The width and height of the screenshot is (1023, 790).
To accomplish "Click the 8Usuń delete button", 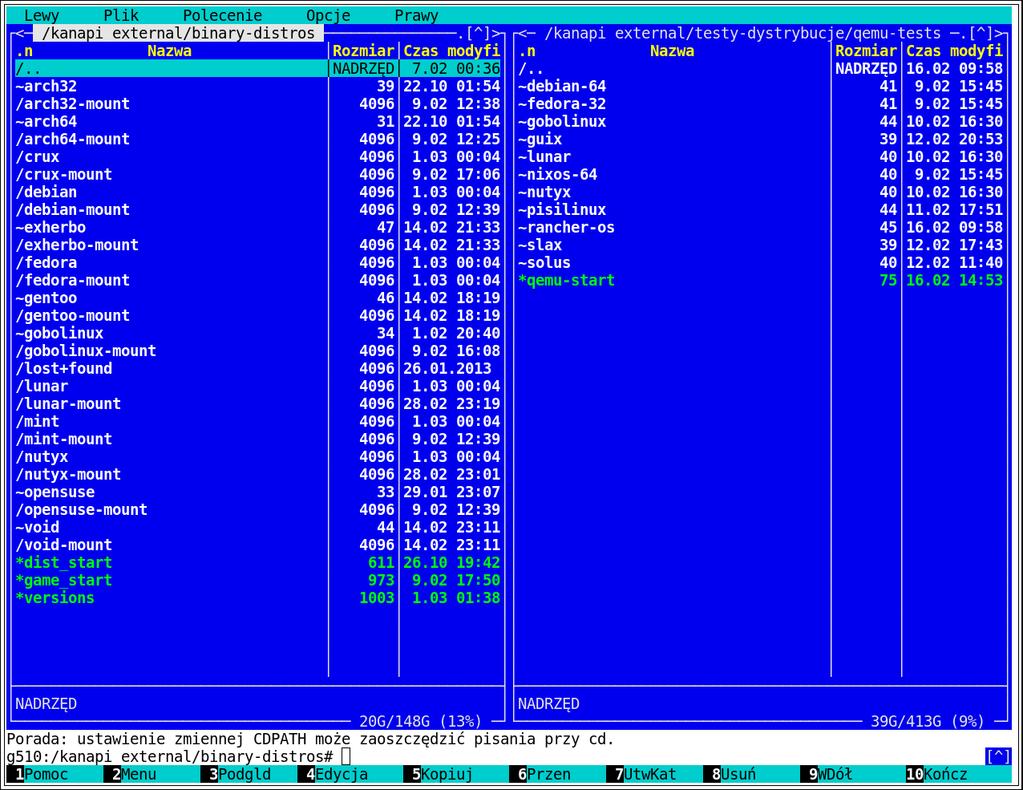I will (x=729, y=774).
